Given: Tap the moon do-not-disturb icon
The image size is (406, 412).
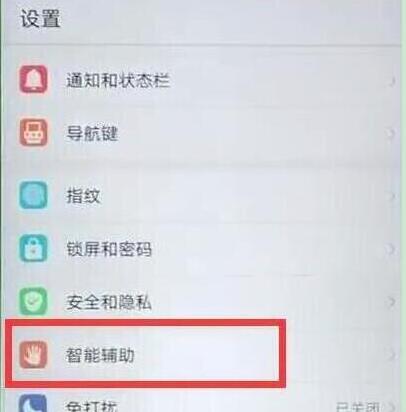Looking at the screenshot, I should [x=33, y=404].
